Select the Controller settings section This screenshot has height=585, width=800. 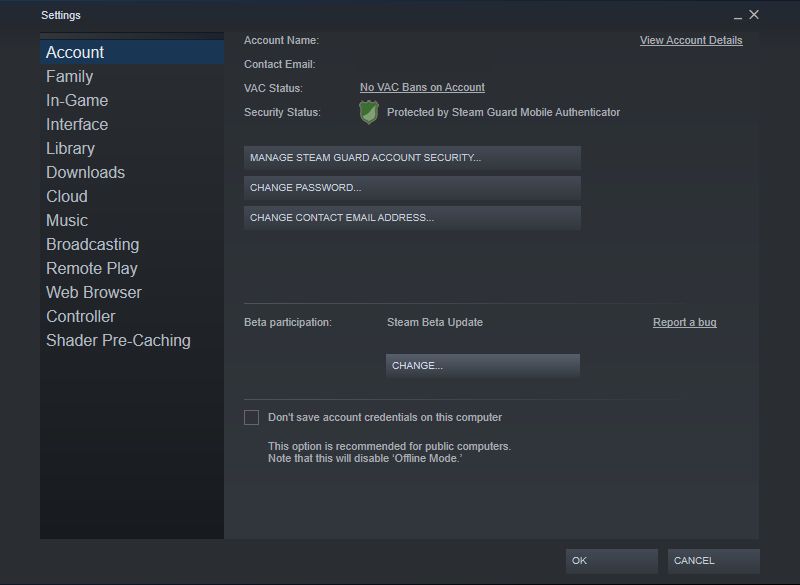pos(81,316)
